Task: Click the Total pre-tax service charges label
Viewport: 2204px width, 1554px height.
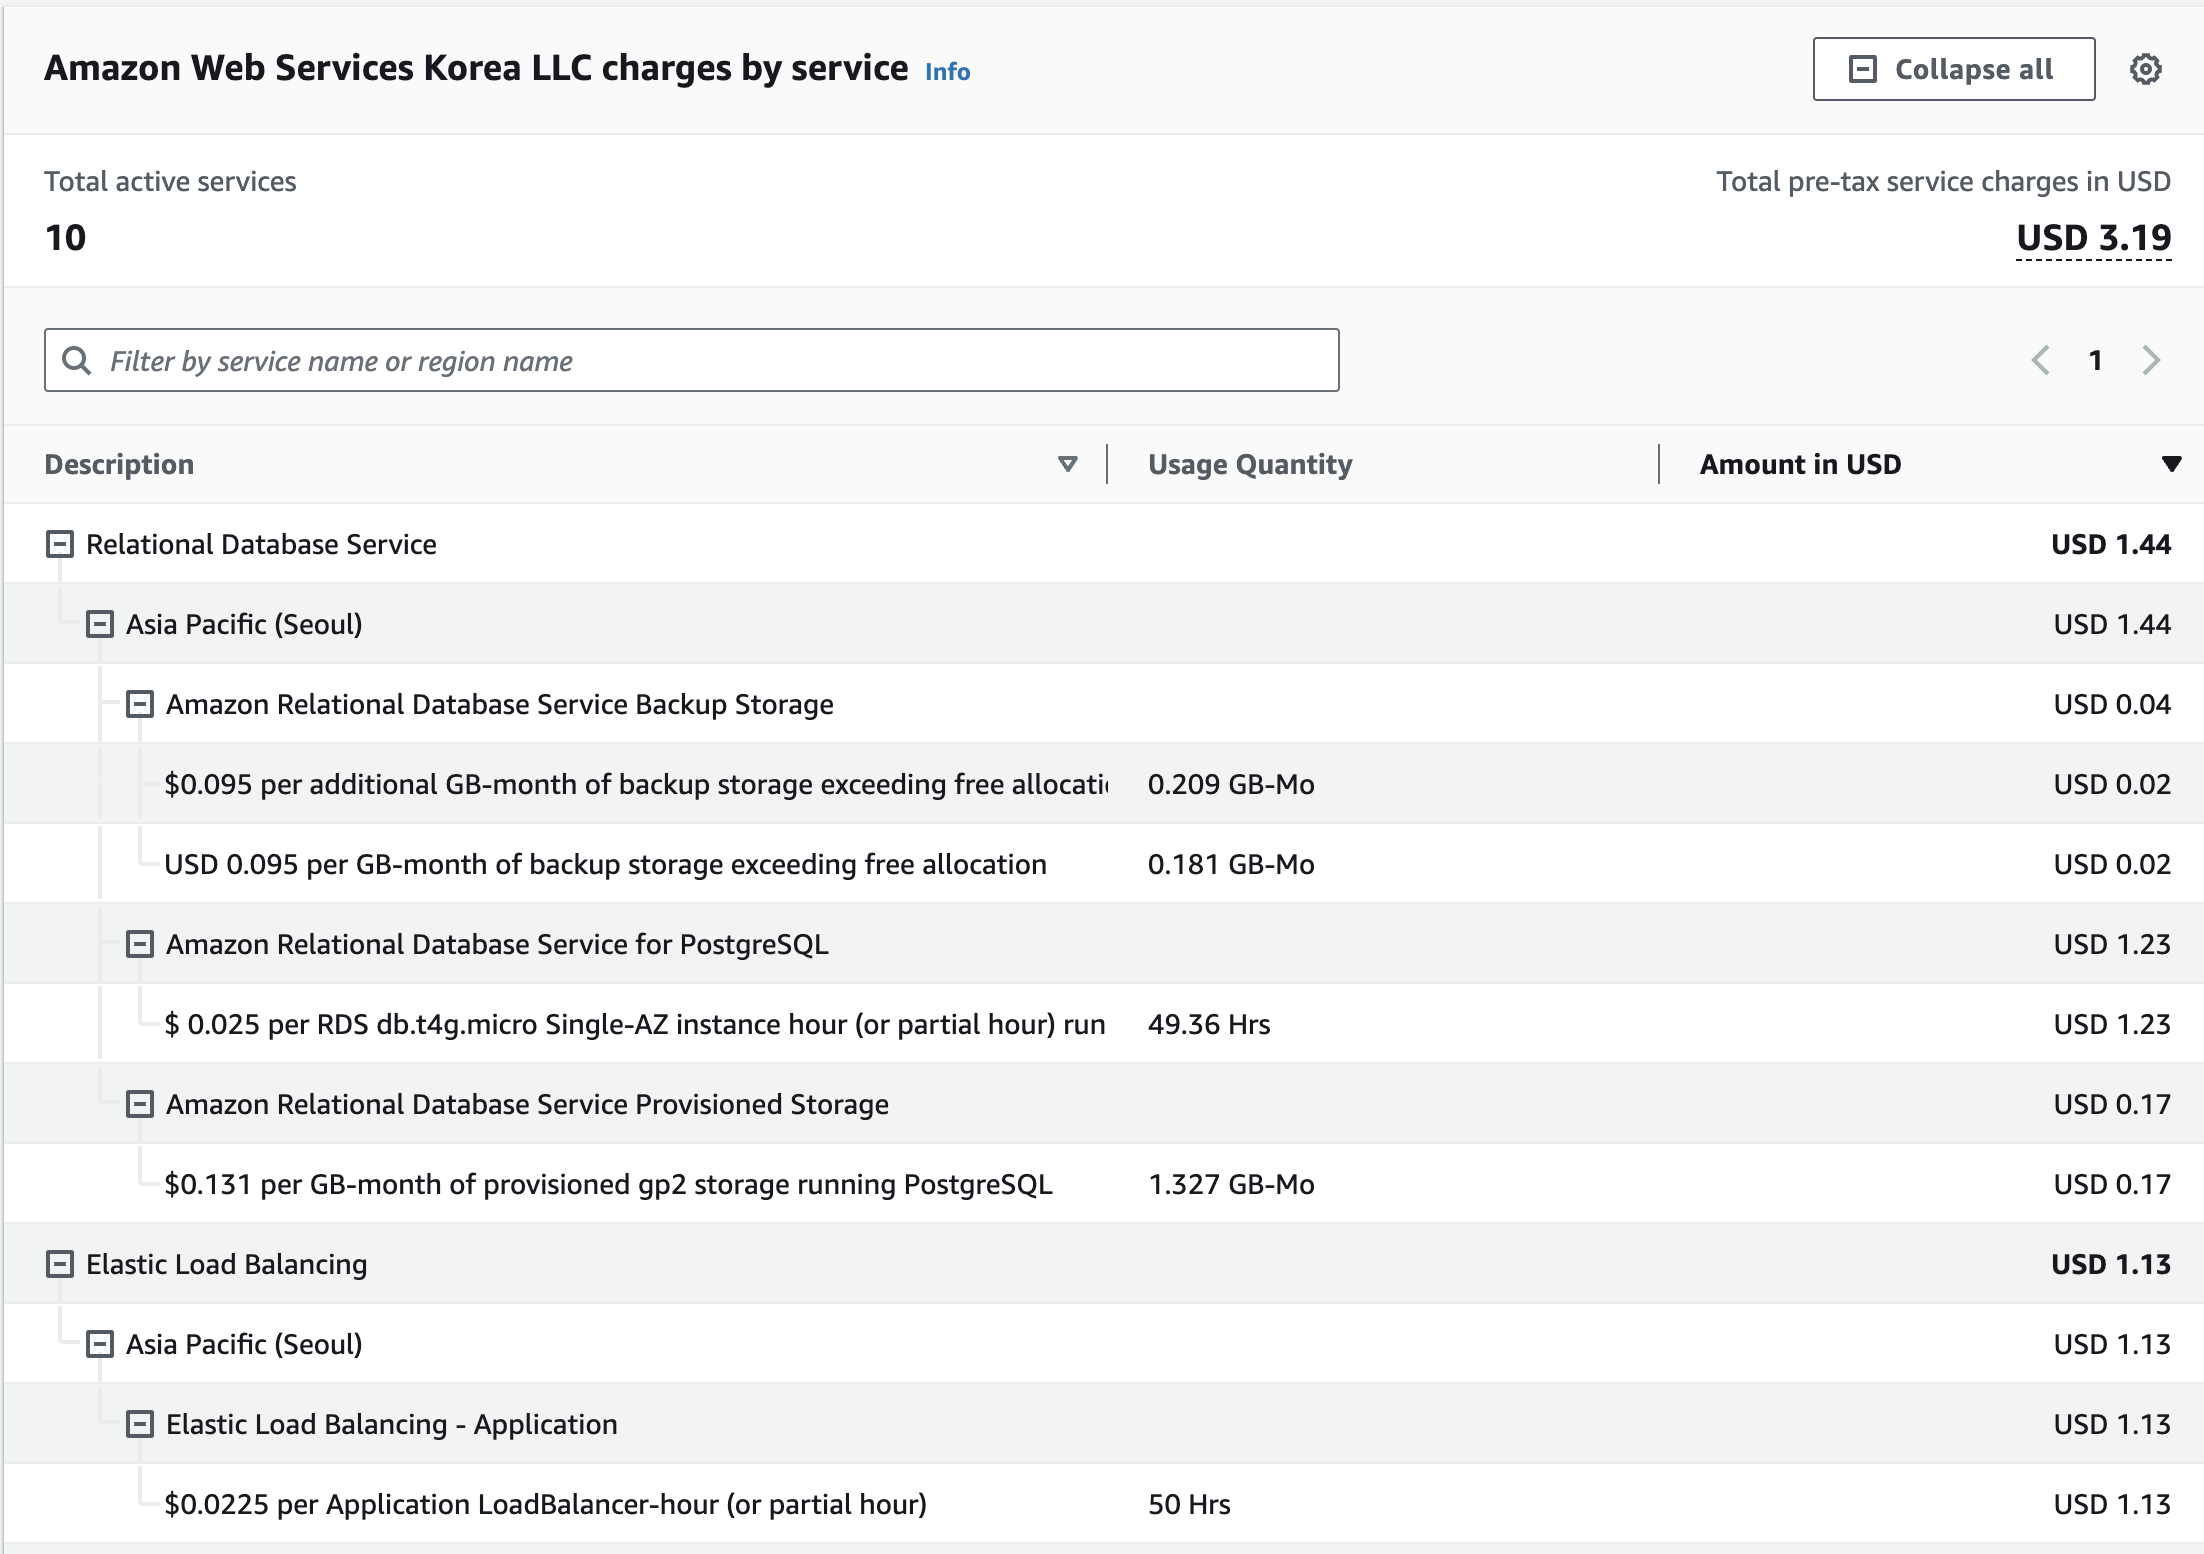Action: [1943, 181]
